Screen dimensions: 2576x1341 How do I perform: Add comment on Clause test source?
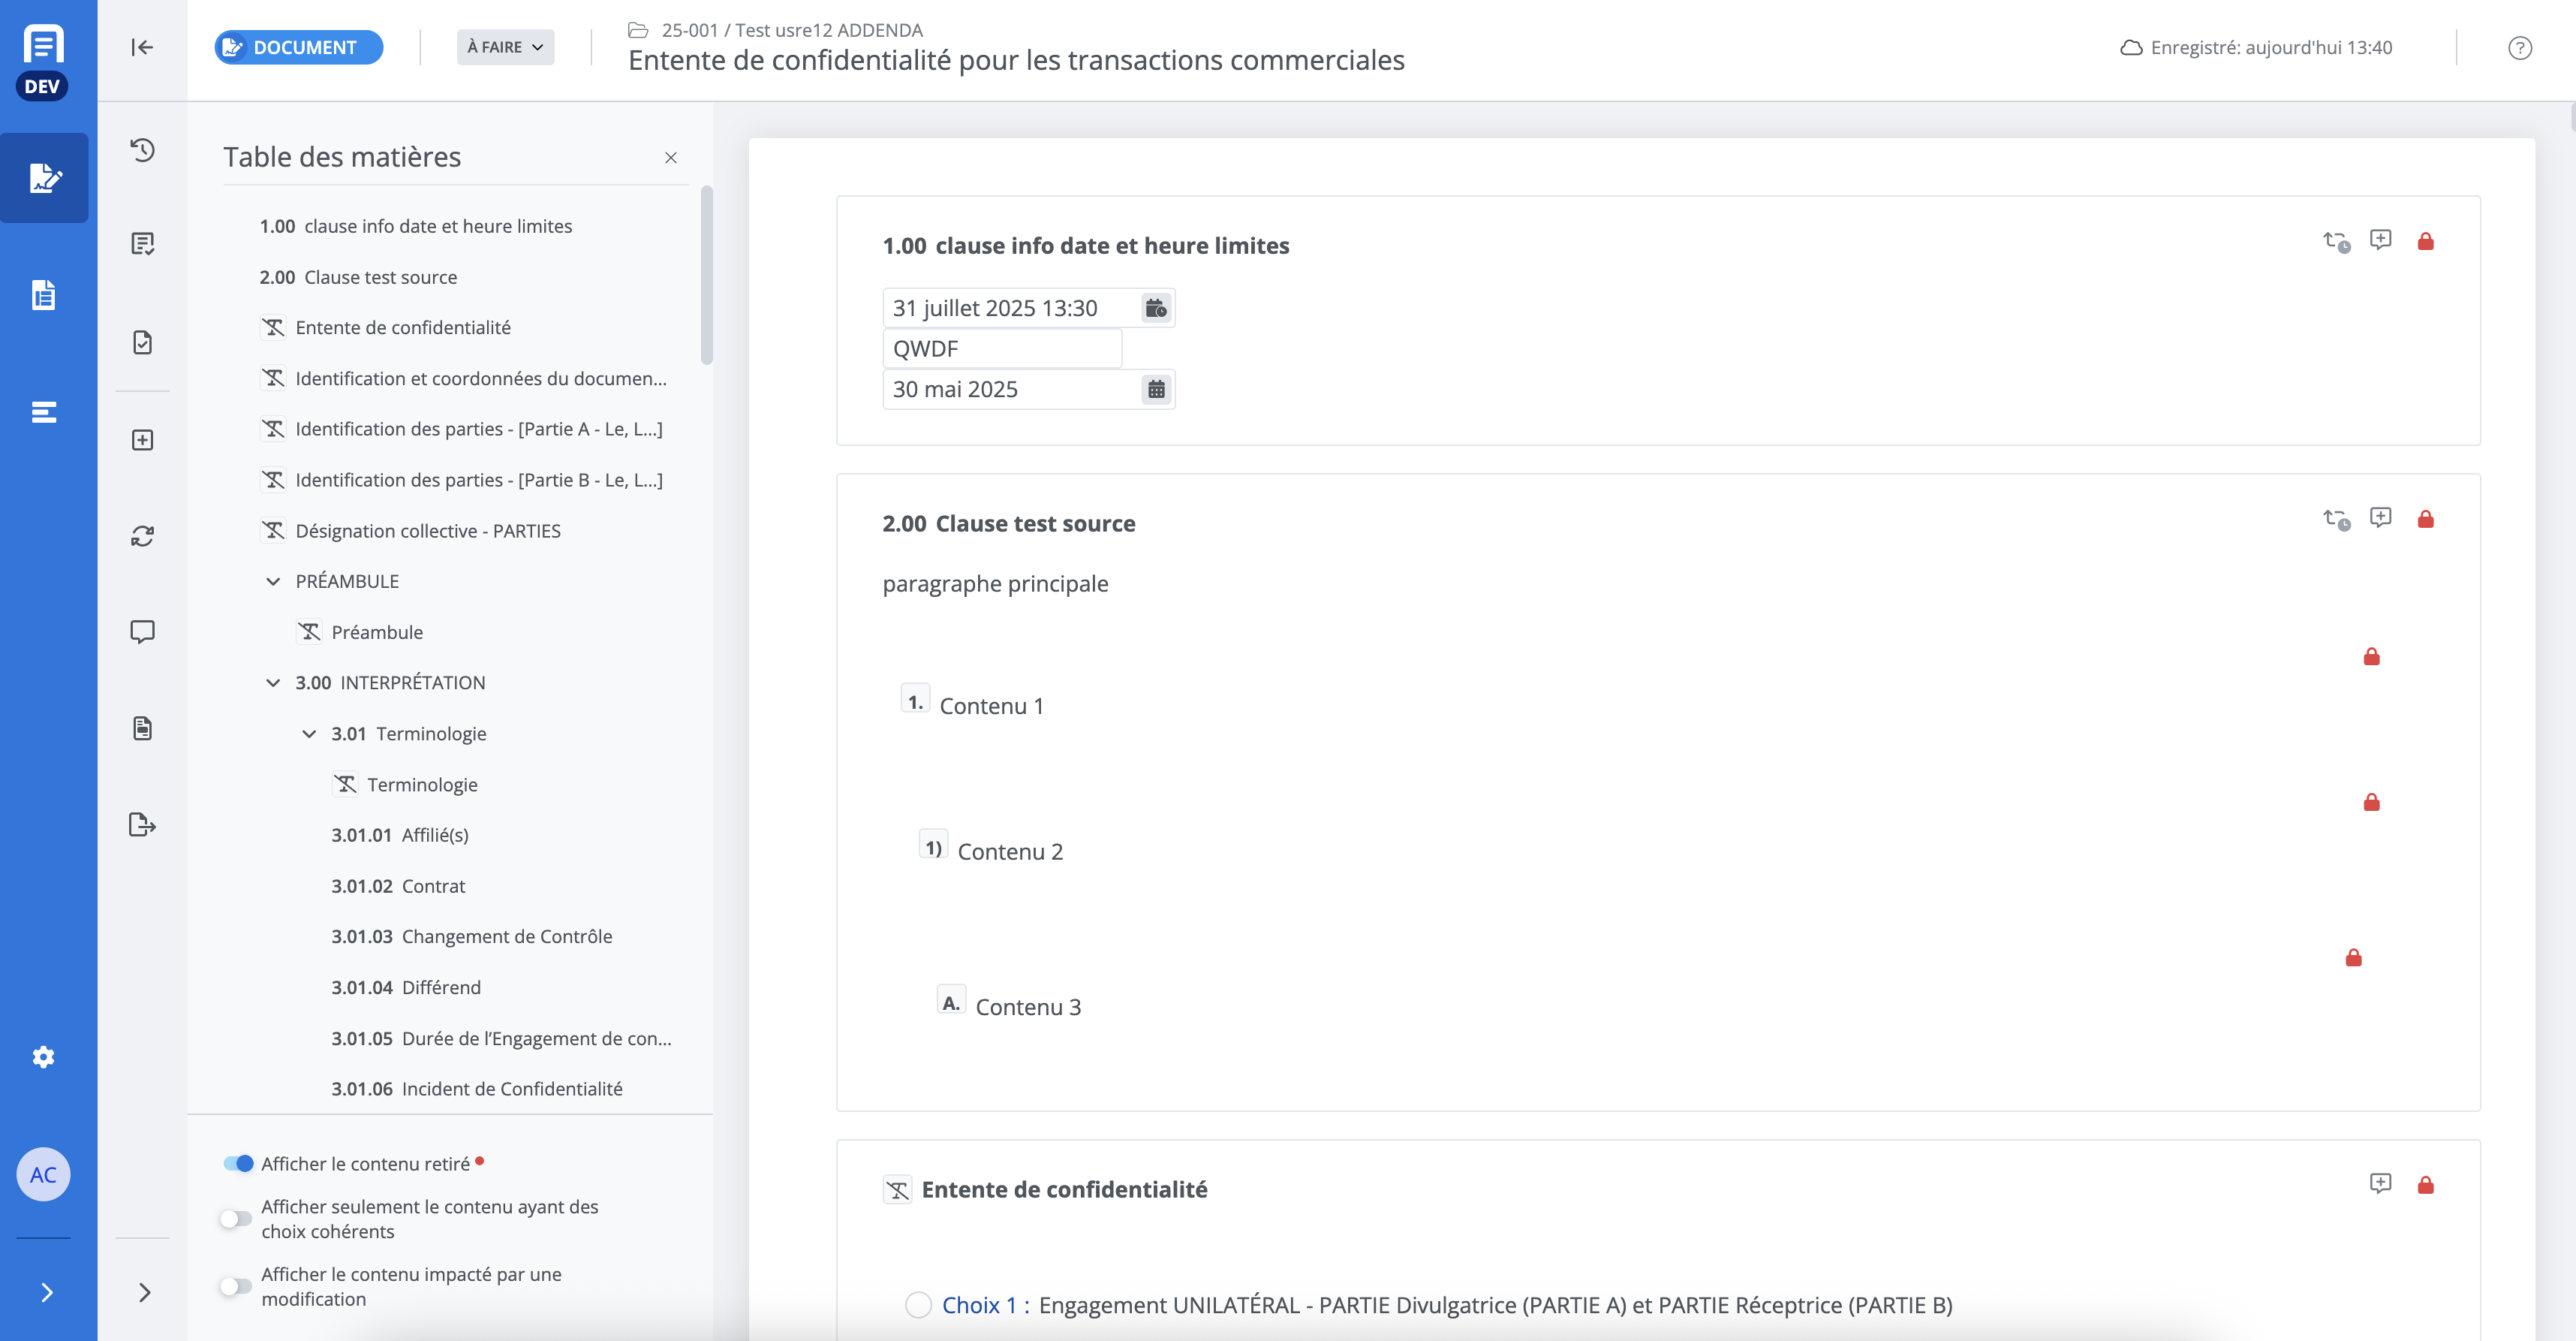point(2380,518)
